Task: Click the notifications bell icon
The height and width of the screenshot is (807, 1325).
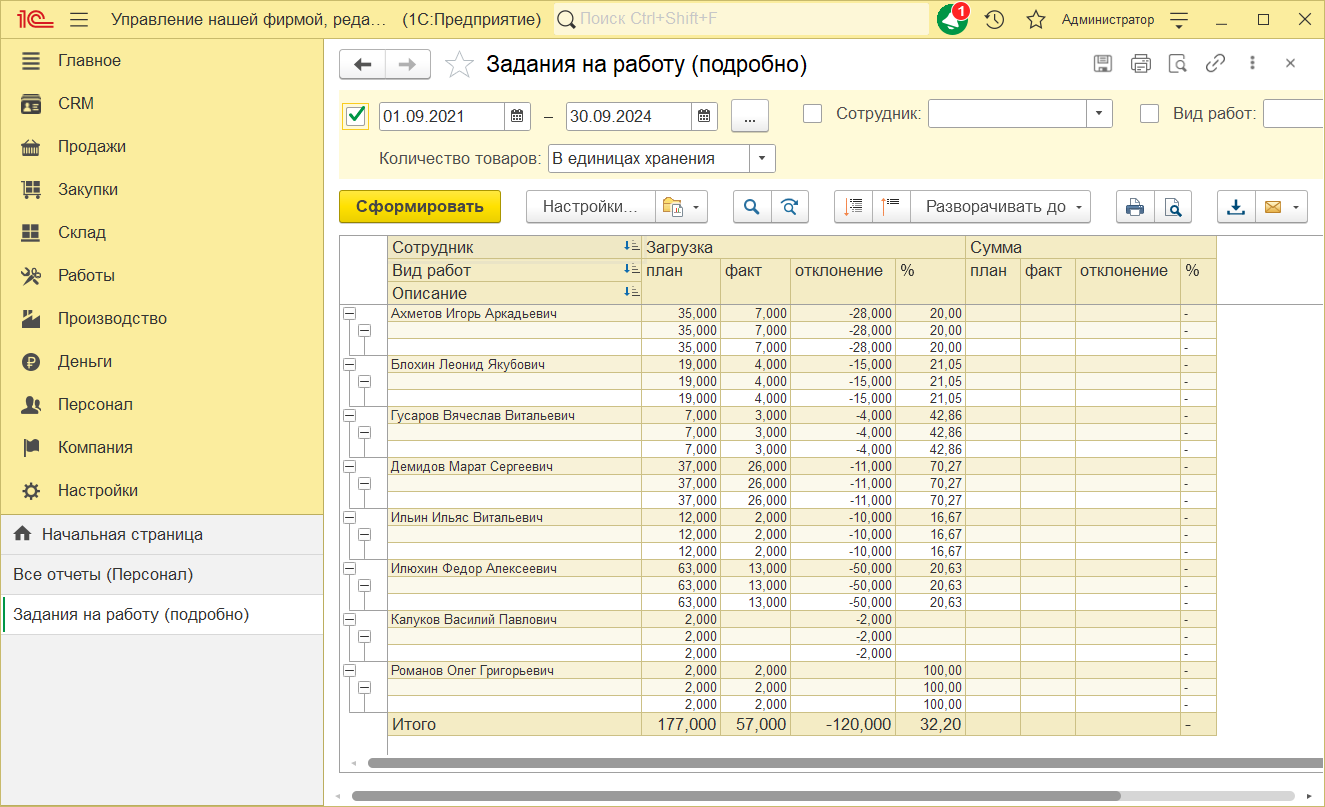Action: [951, 20]
